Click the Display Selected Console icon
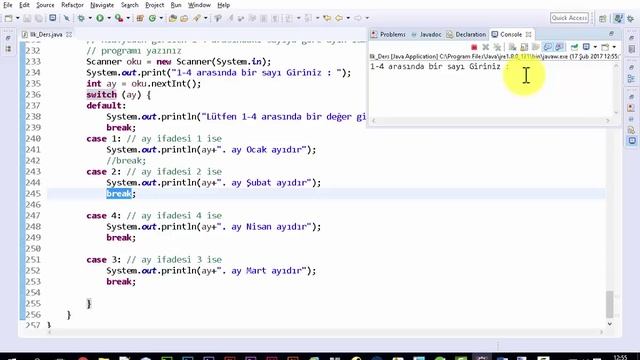 click(587, 47)
